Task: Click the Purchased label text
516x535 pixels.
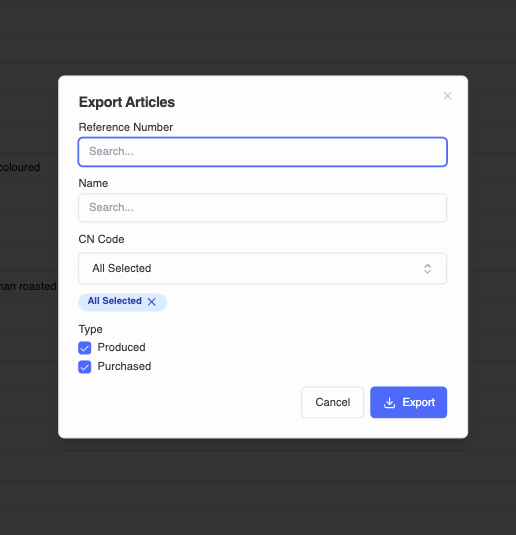Action: (x=124, y=366)
